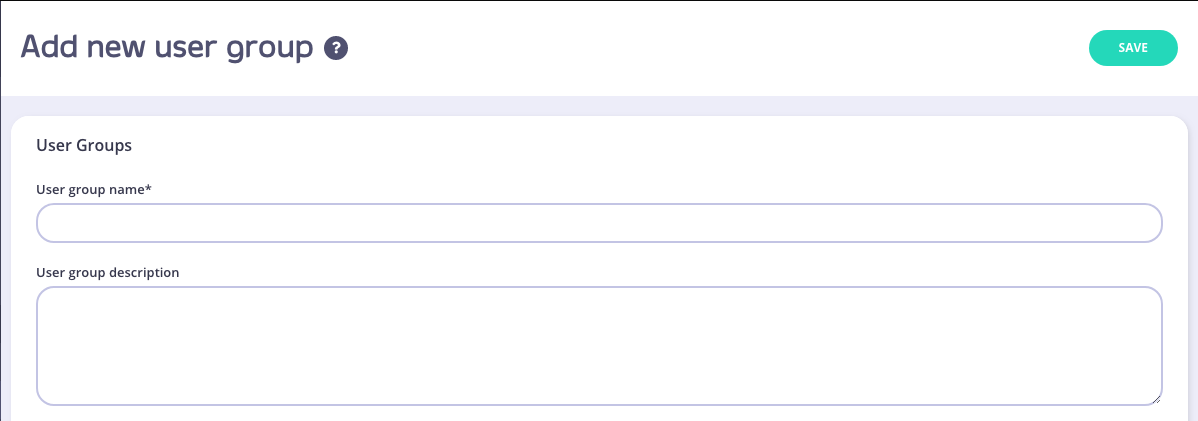Click the description textarea resize handle
Screen dimensions: 1198x421
tap(1155, 398)
